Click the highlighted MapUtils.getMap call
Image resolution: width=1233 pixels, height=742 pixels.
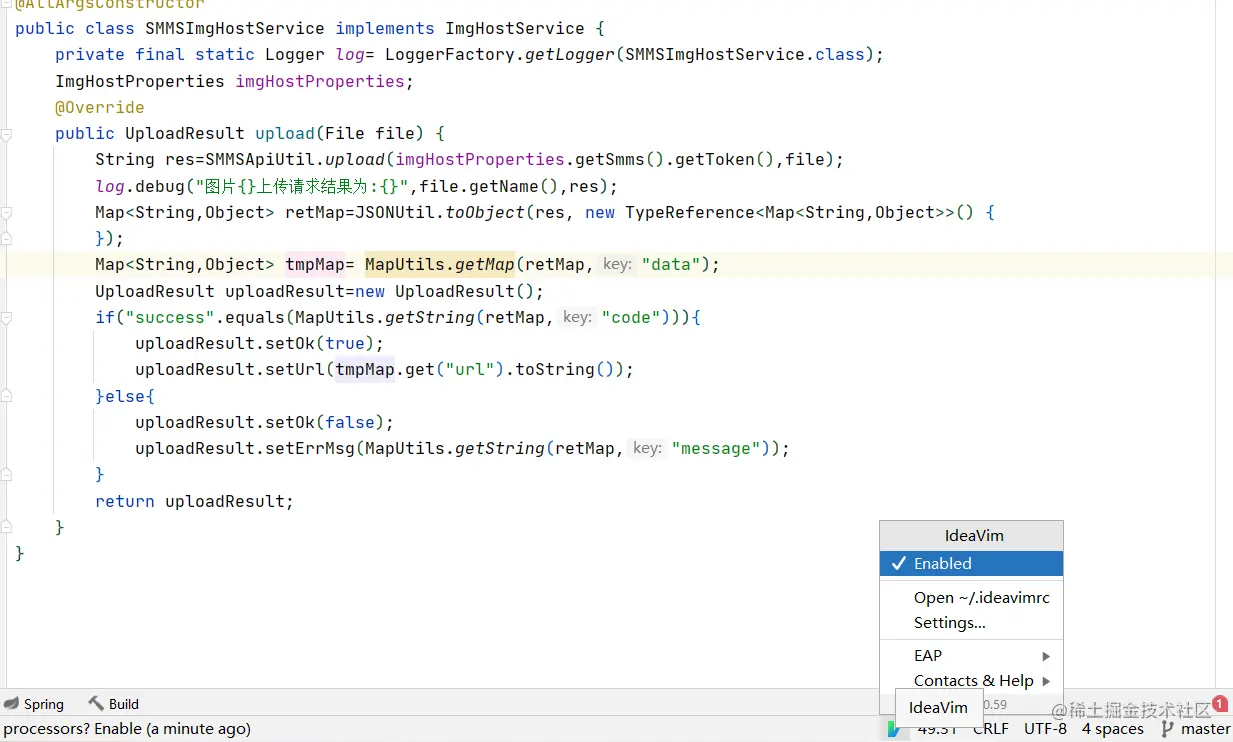[440, 264]
